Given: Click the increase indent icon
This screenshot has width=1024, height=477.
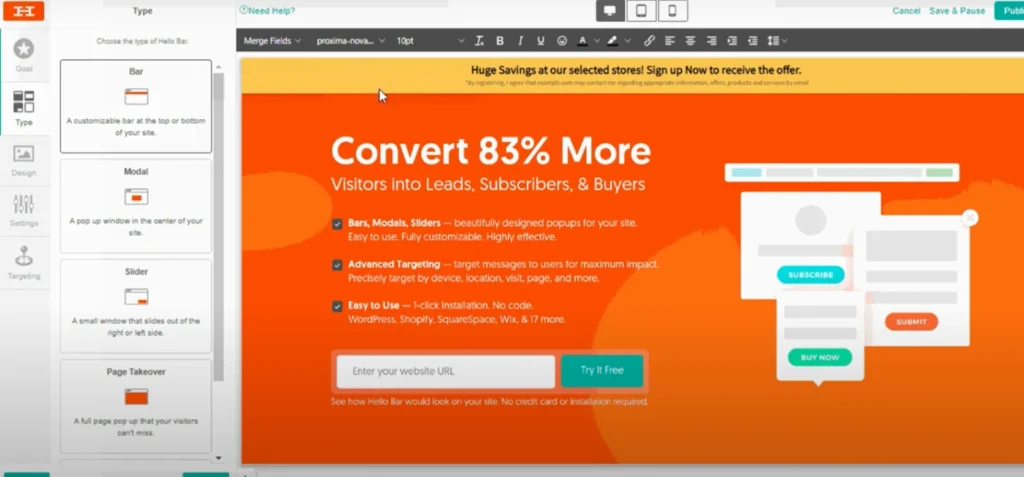Looking at the screenshot, I should pyautogui.click(x=732, y=41).
